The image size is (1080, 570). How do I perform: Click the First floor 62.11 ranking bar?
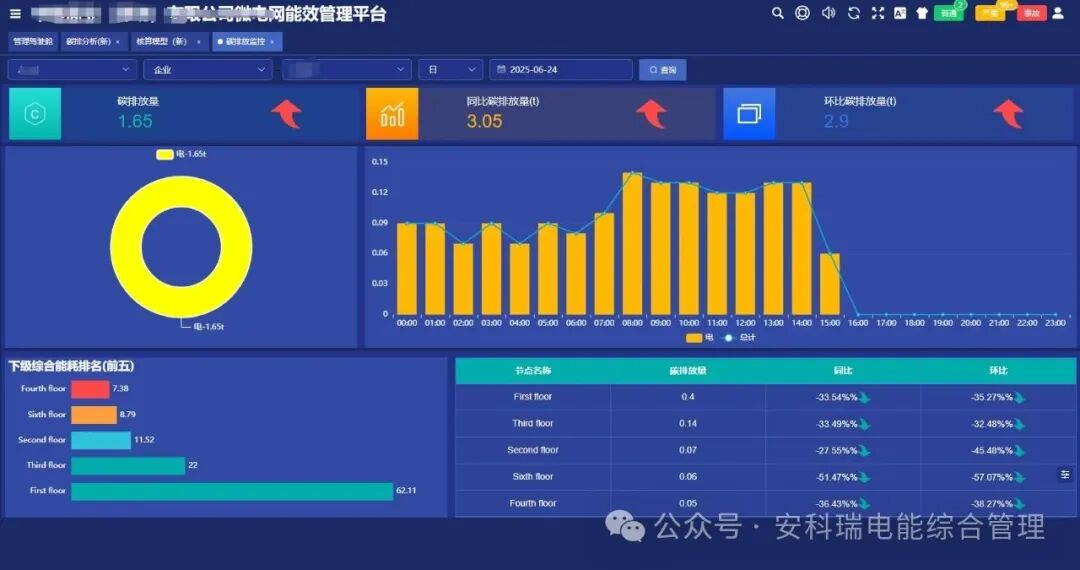[232, 492]
